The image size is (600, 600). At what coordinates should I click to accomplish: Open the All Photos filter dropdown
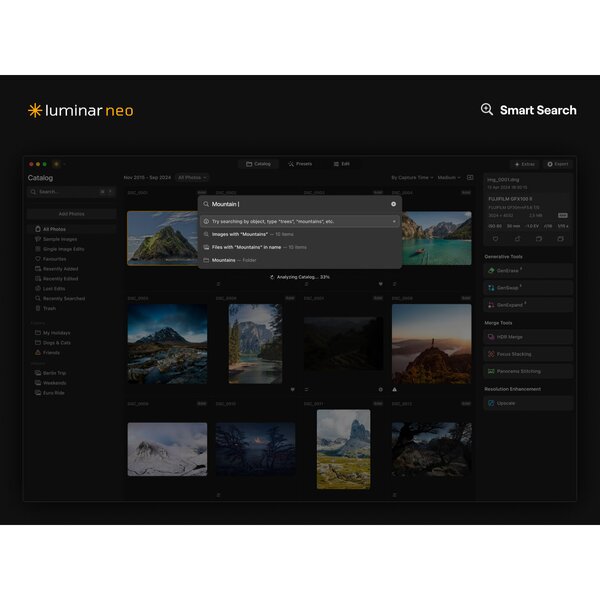pos(192,178)
